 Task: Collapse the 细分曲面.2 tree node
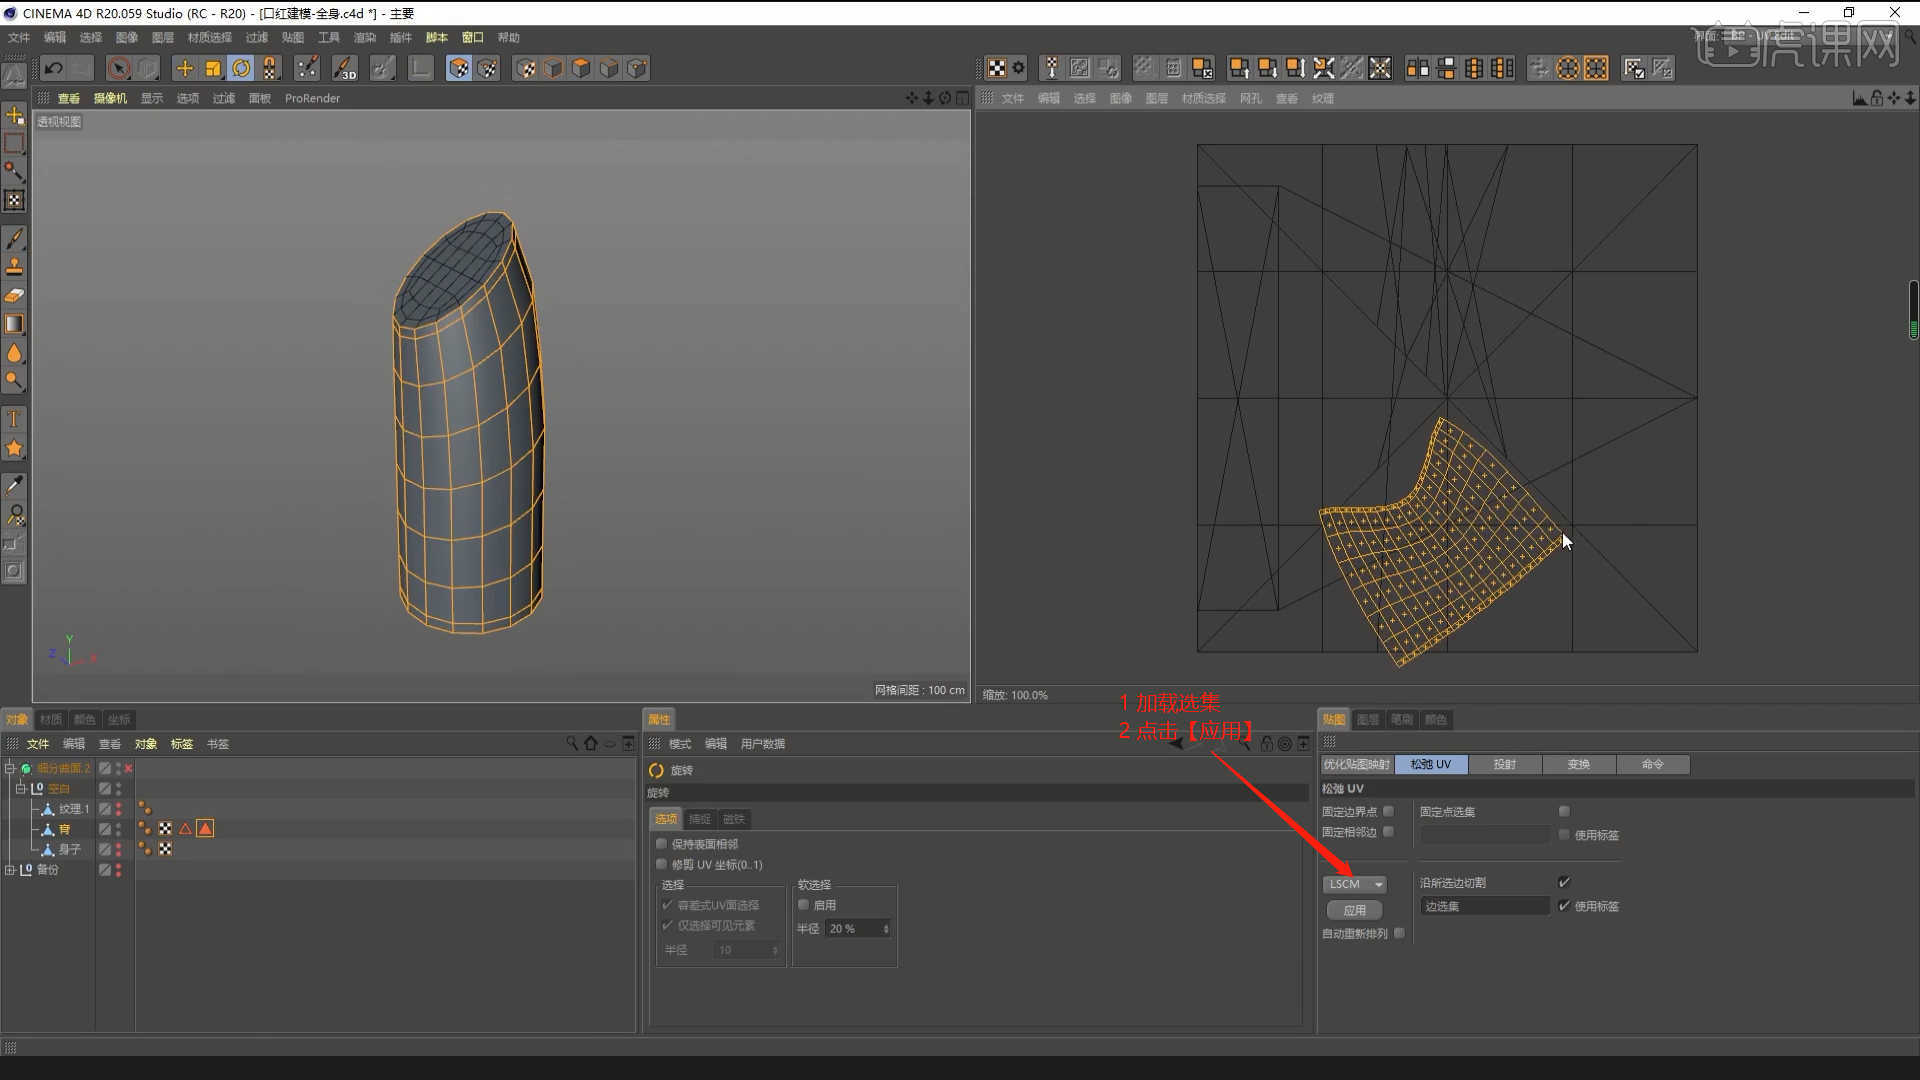pyautogui.click(x=10, y=768)
